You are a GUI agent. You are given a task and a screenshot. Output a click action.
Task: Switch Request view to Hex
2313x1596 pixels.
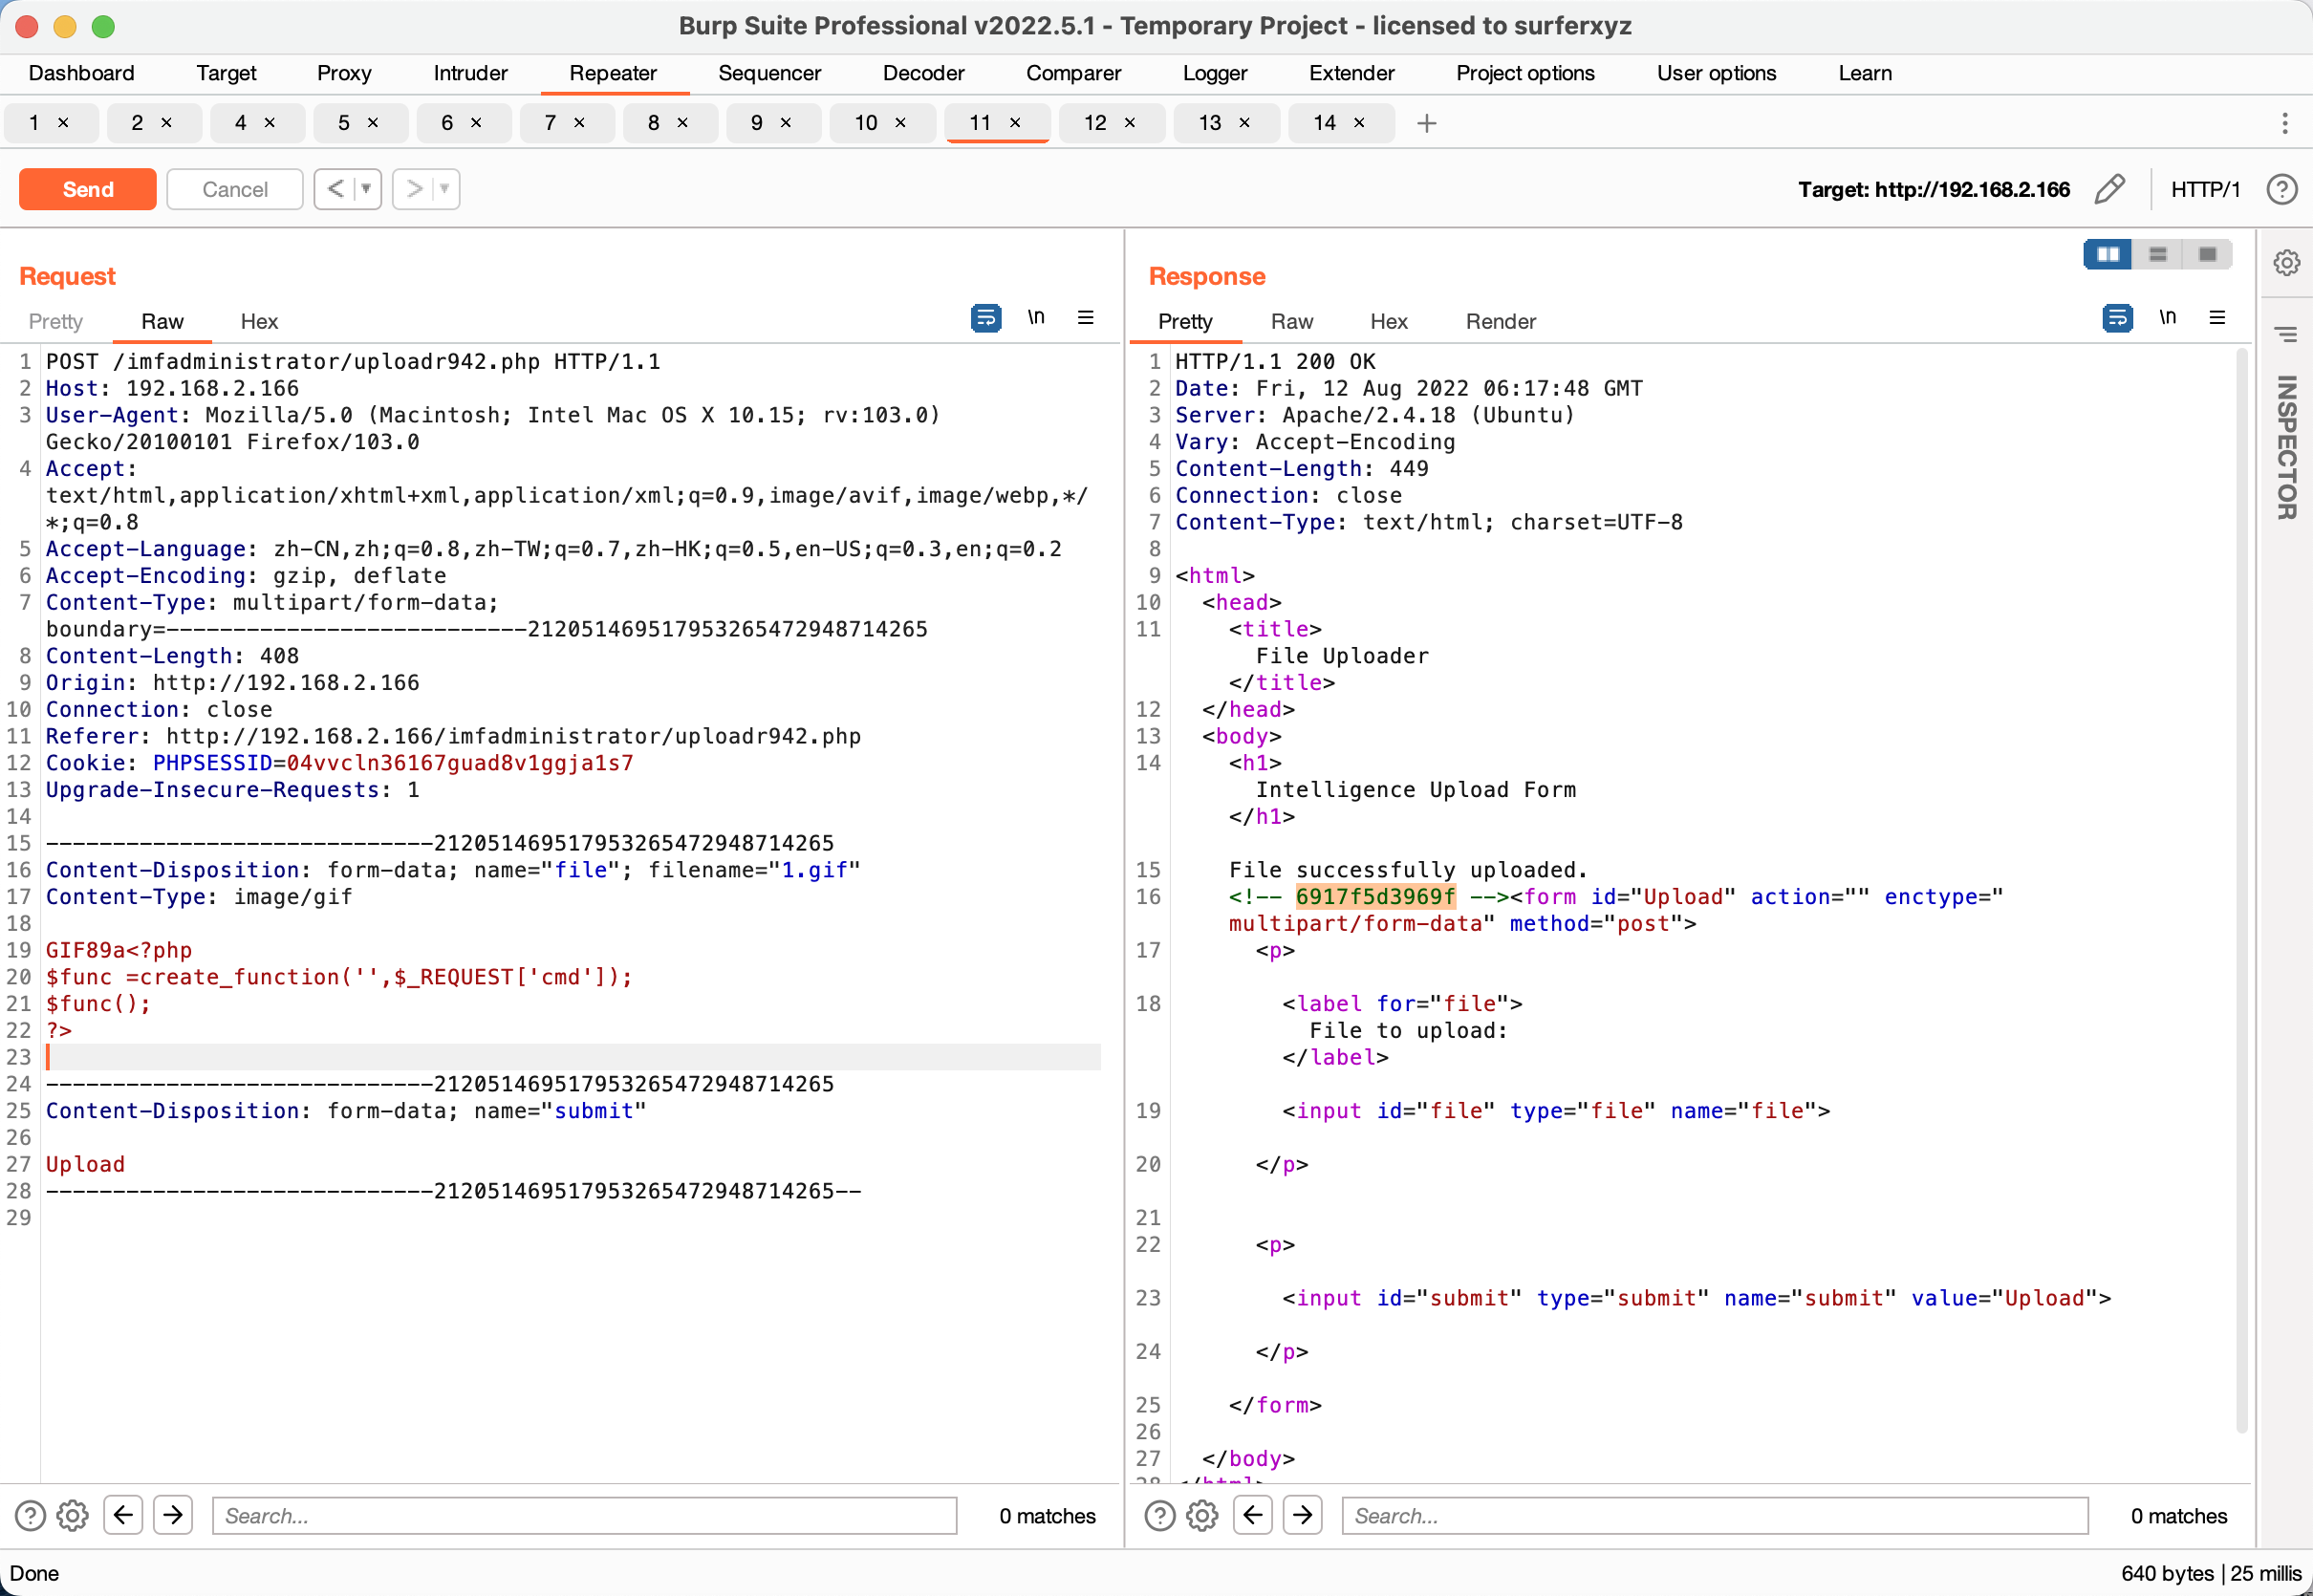(259, 321)
